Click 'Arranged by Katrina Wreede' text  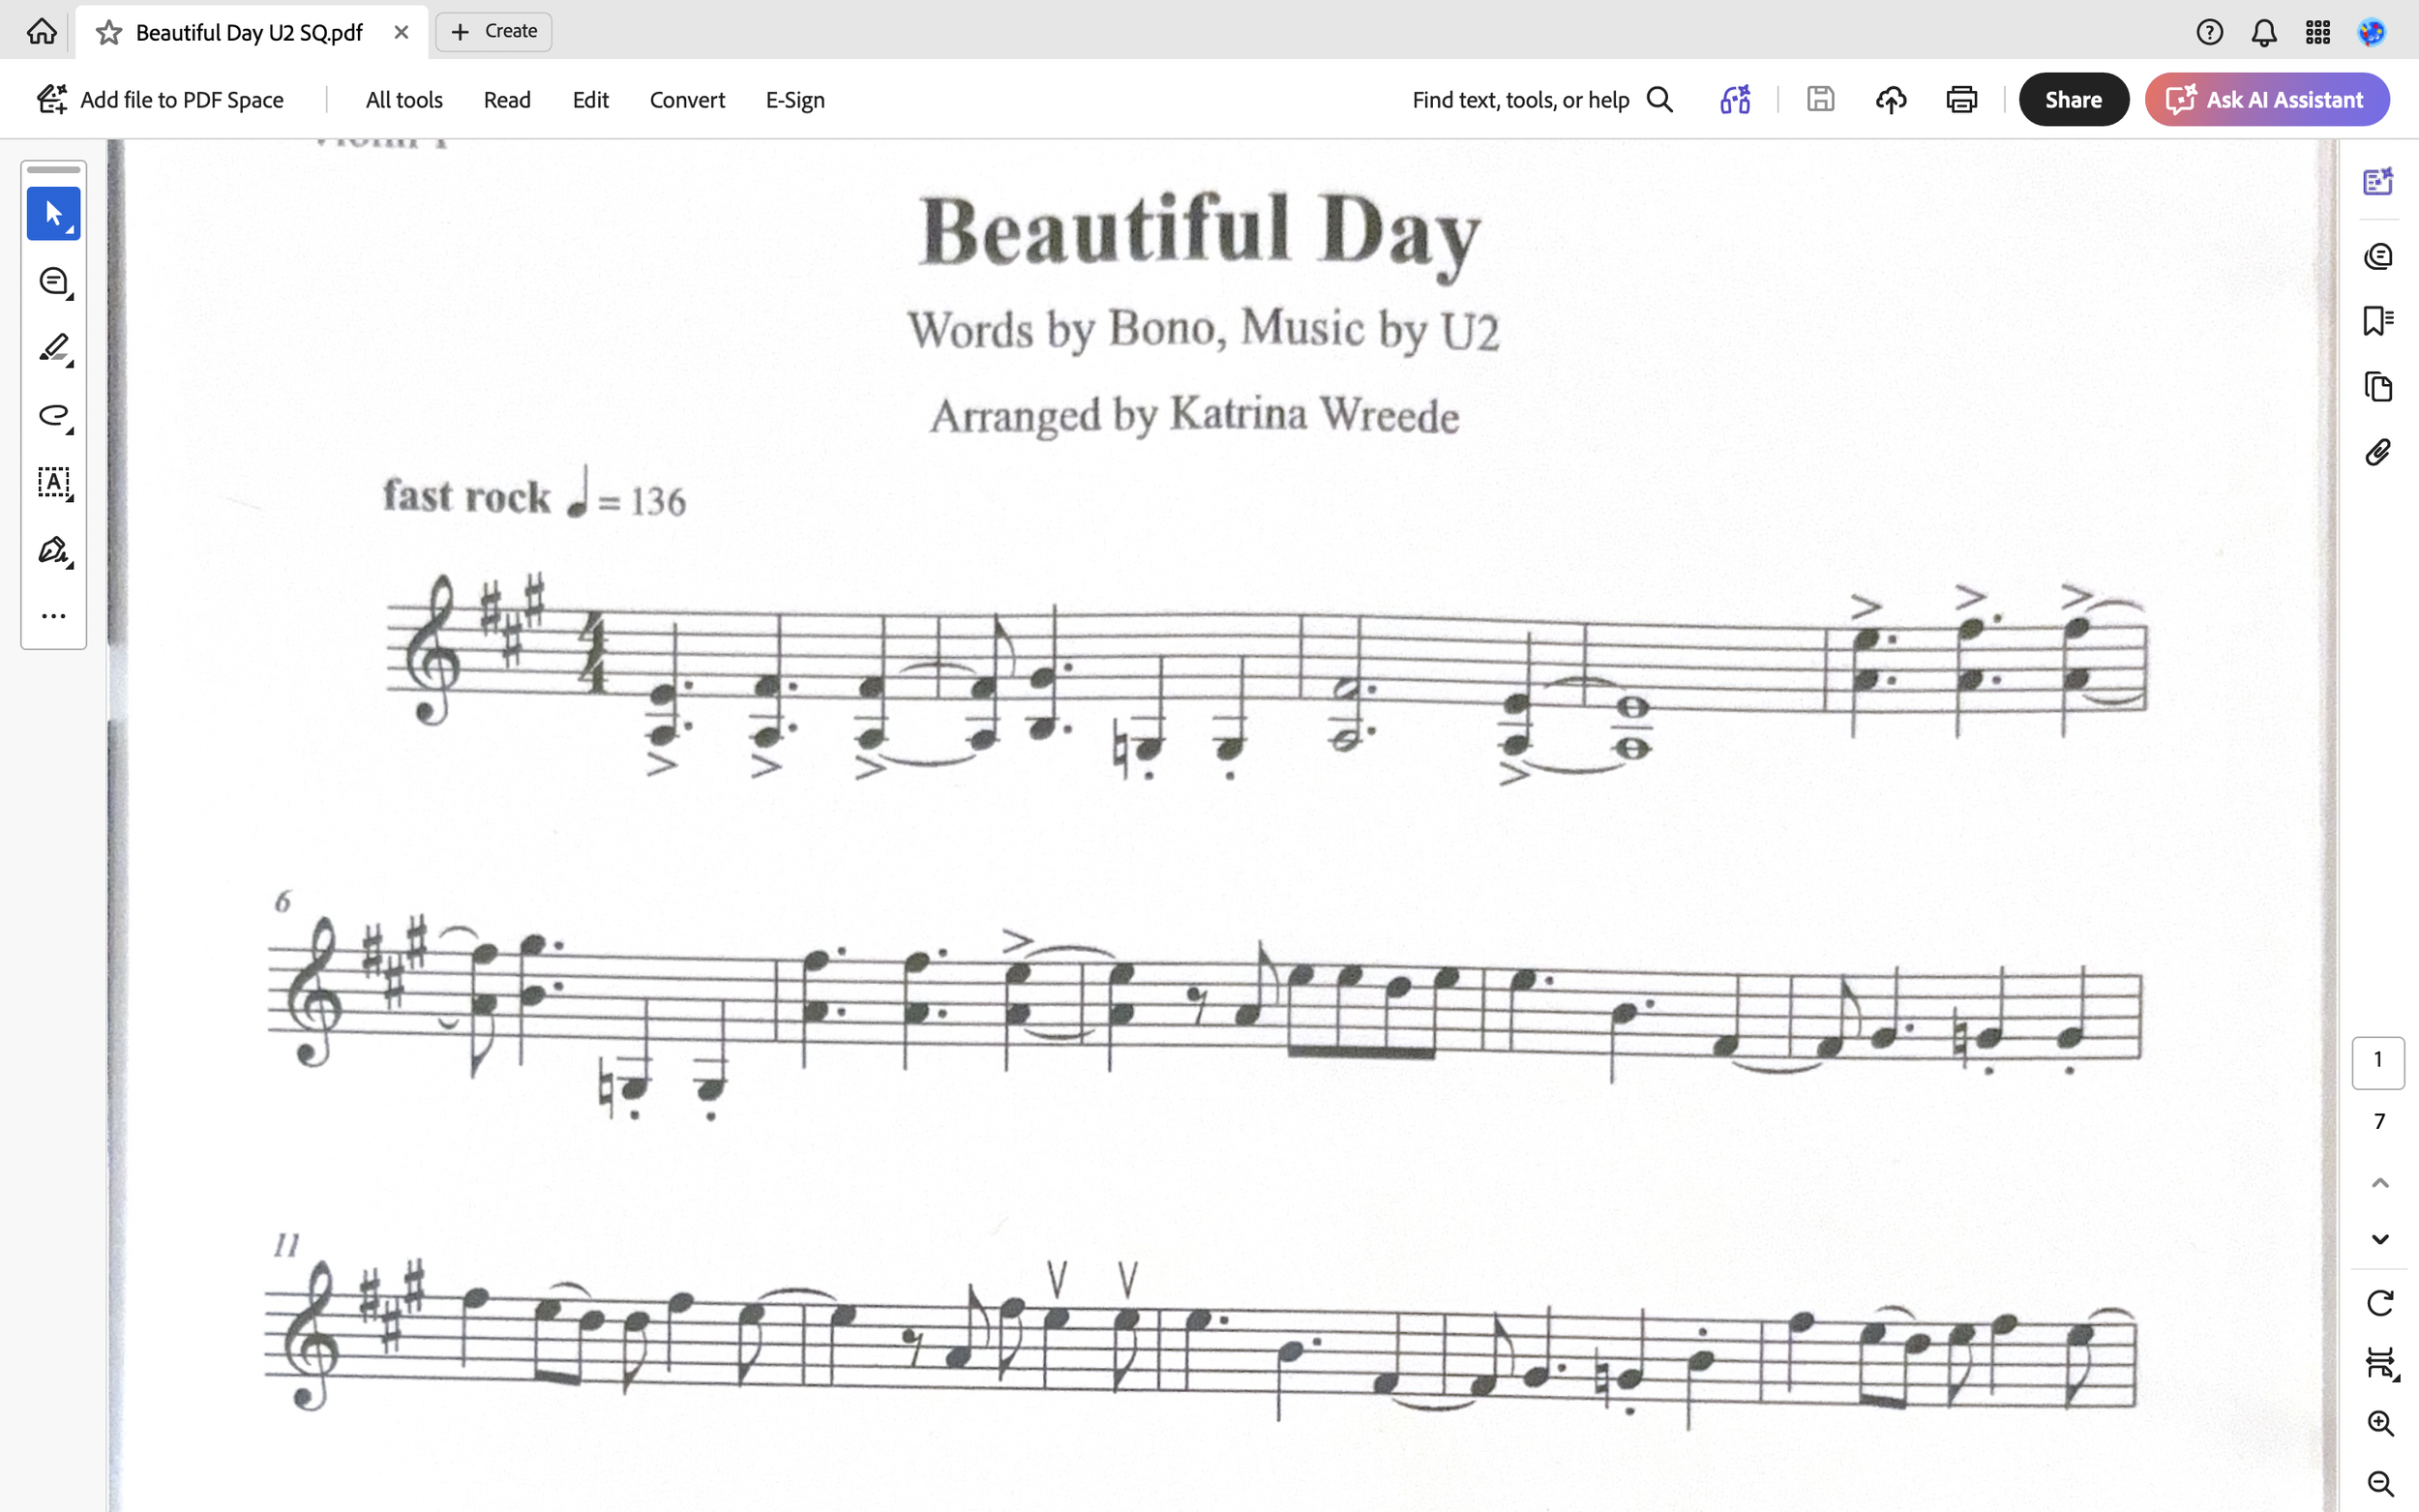1194,415
